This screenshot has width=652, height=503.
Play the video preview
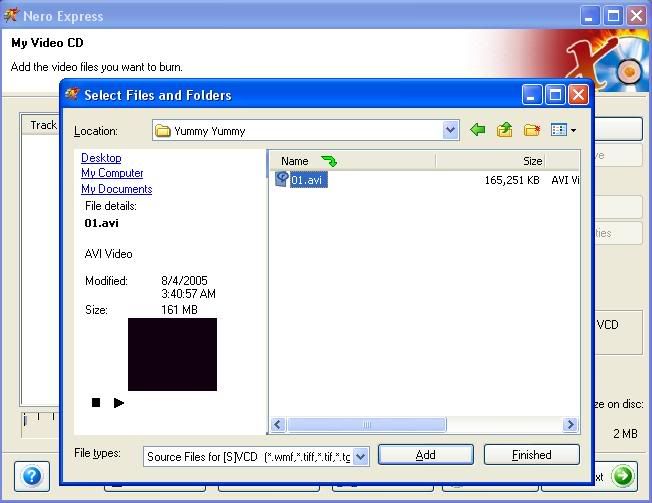pos(119,402)
